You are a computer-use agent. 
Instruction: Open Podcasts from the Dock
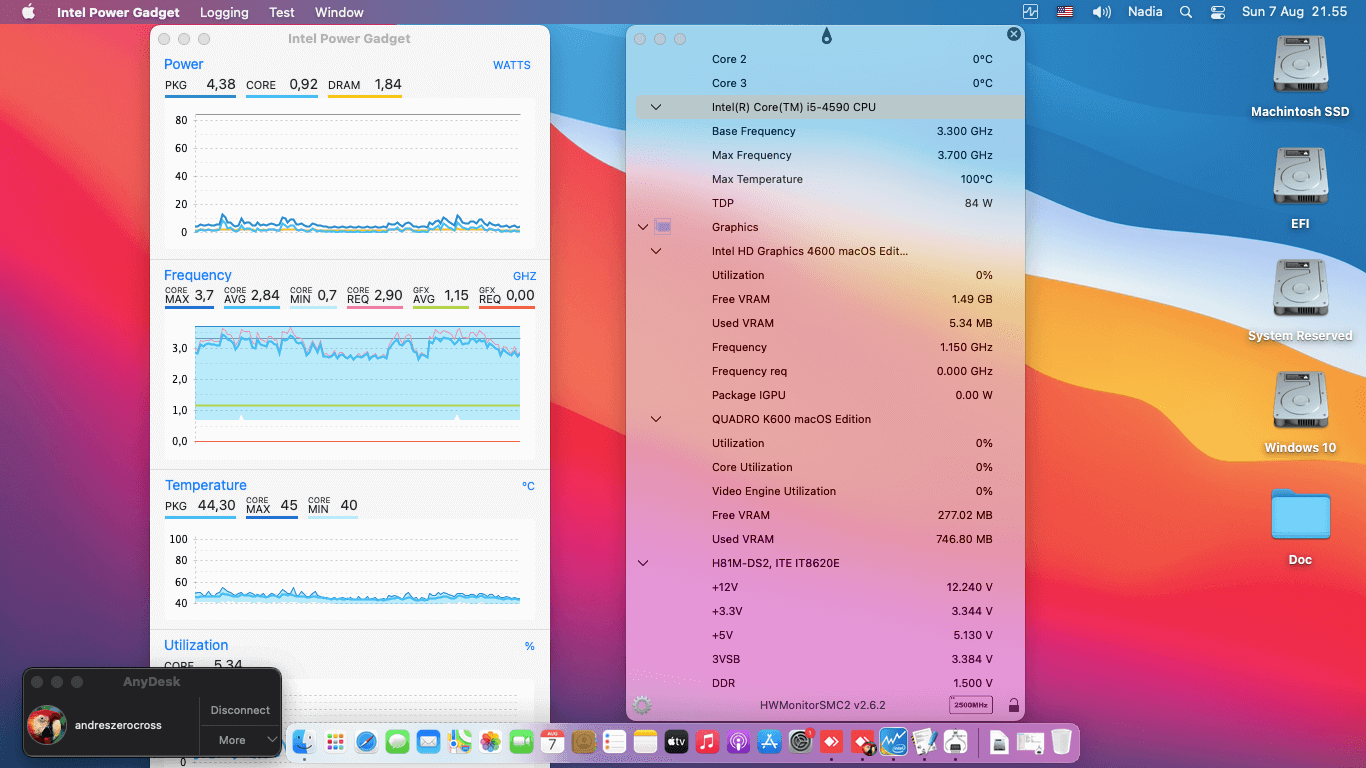point(737,742)
